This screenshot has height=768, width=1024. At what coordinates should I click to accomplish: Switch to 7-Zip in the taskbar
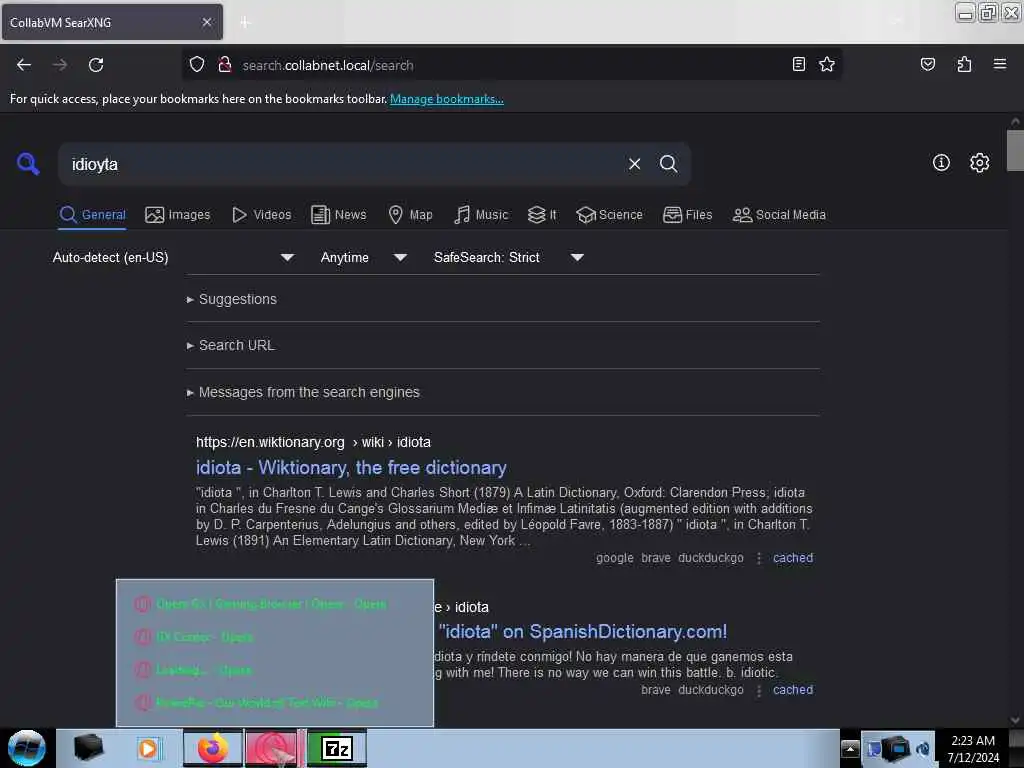point(337,748)
